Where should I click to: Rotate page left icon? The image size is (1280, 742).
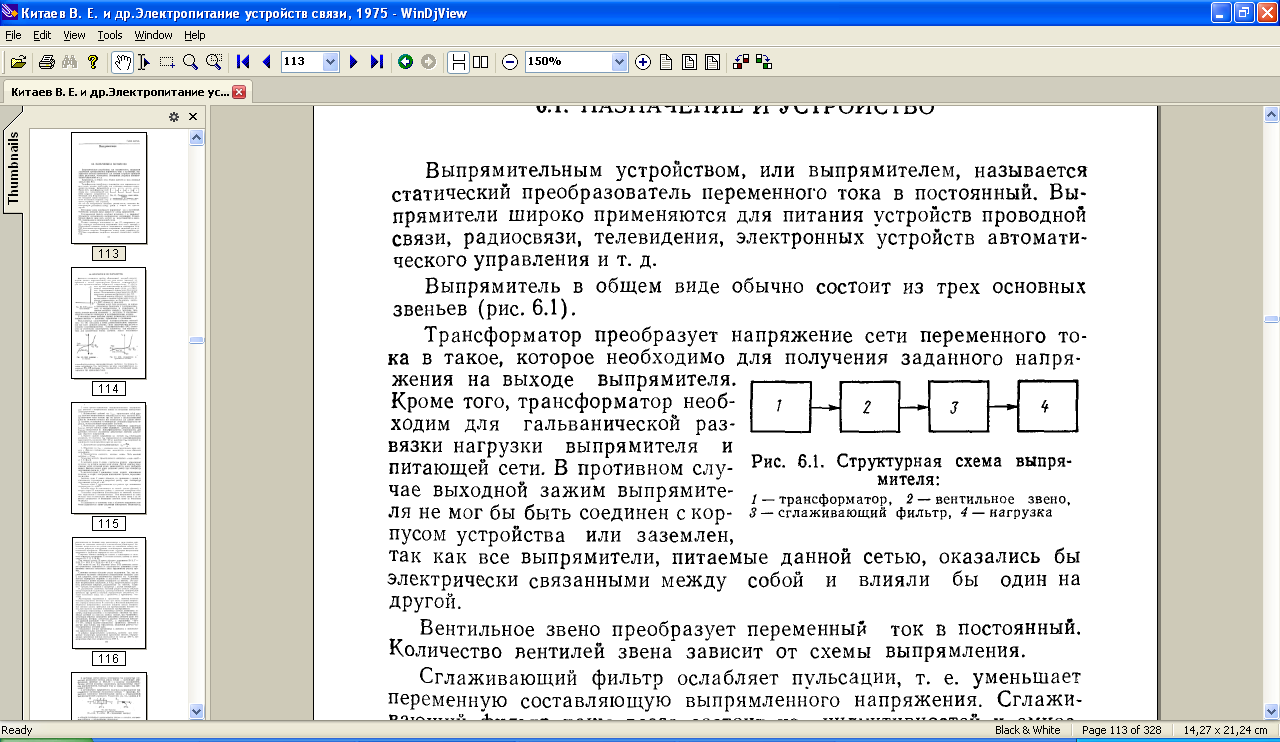tap(741, 62)
